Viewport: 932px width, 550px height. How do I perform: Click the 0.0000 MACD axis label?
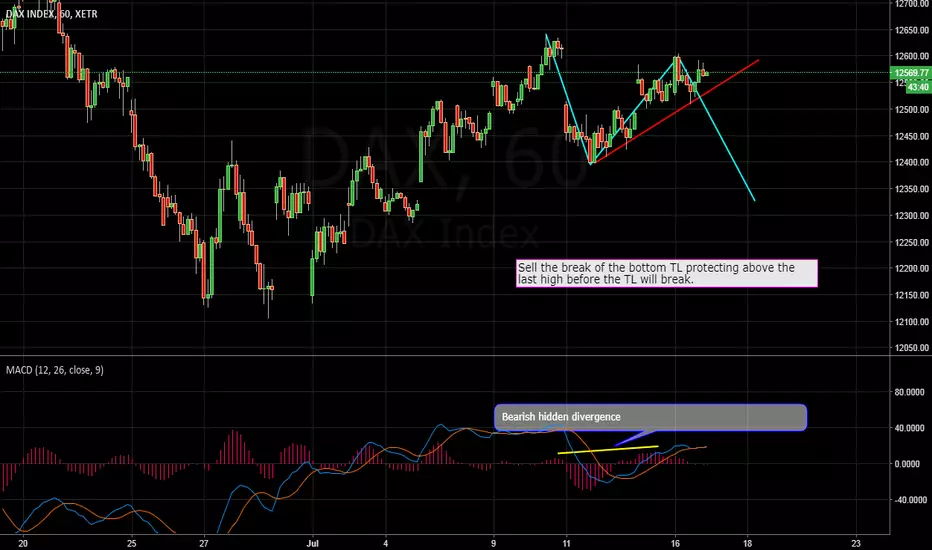909,464
